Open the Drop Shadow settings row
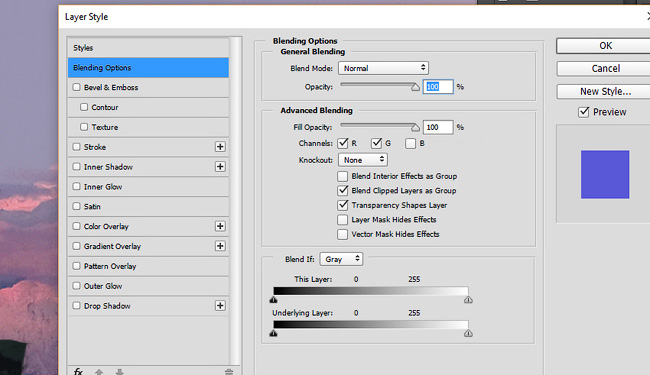Screen dimensions: 650x375 148,306
